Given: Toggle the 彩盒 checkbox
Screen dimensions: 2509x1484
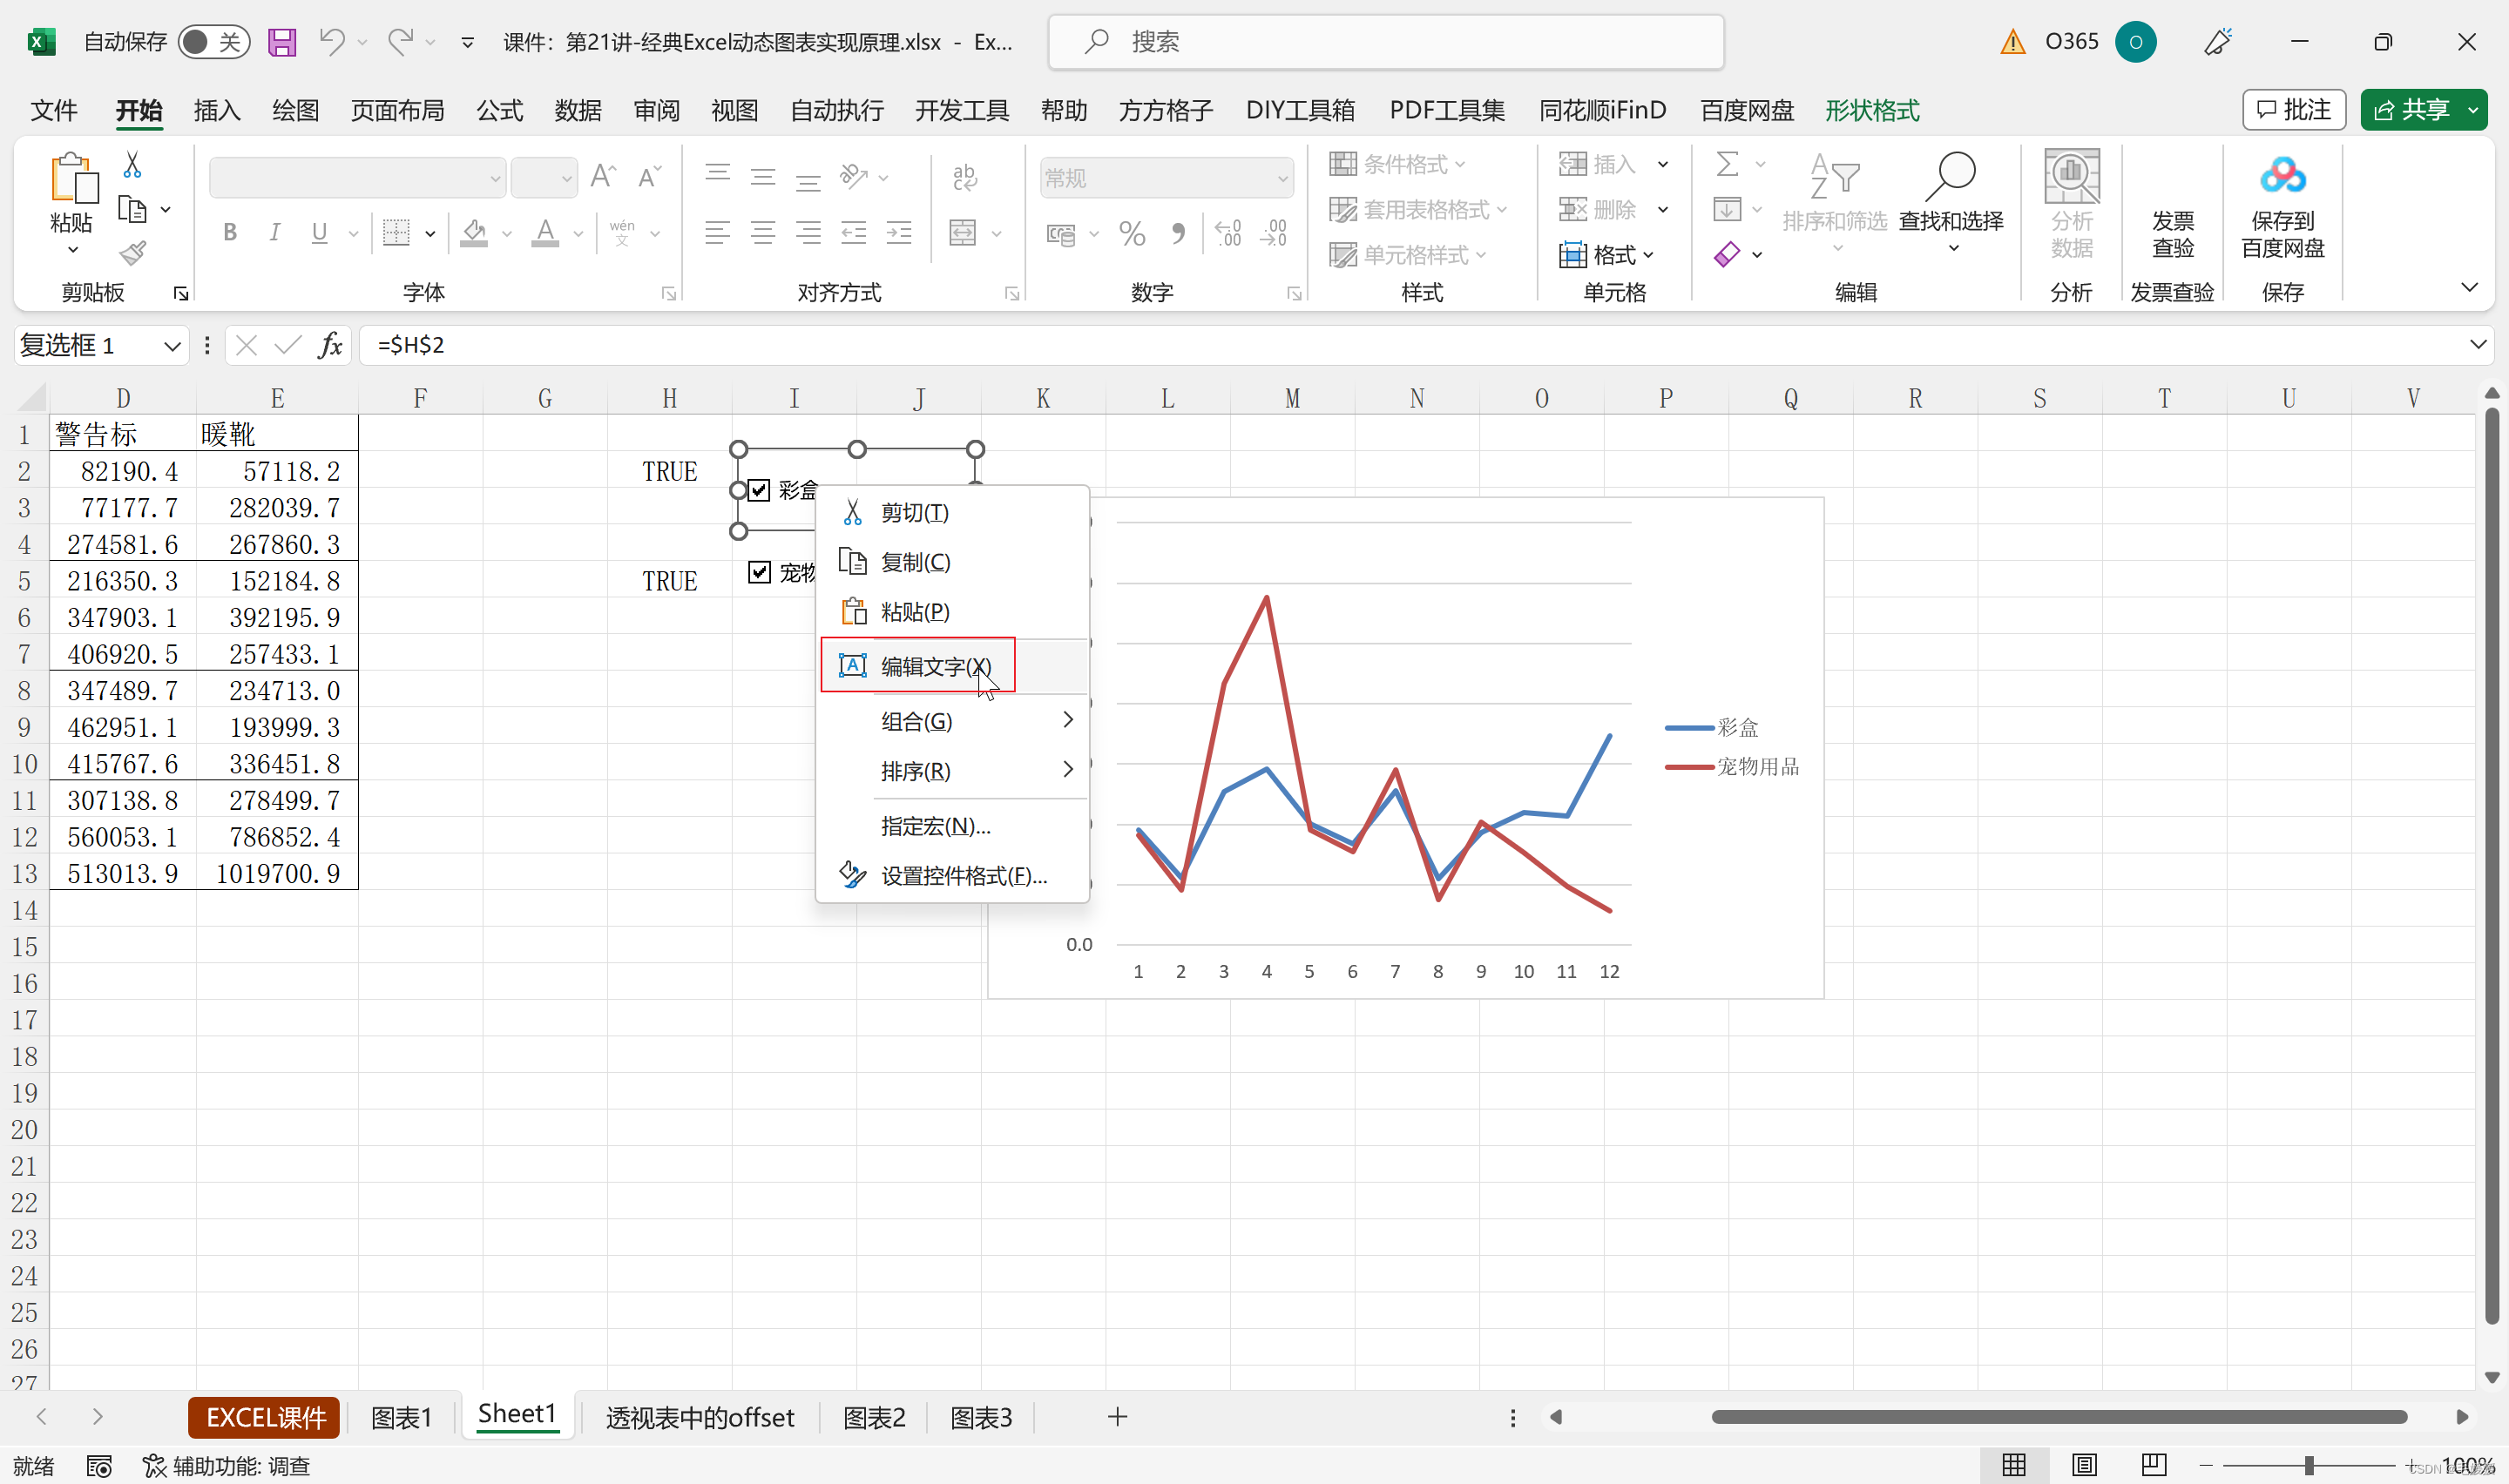Looking at the screenshot, I should point(759,490).
